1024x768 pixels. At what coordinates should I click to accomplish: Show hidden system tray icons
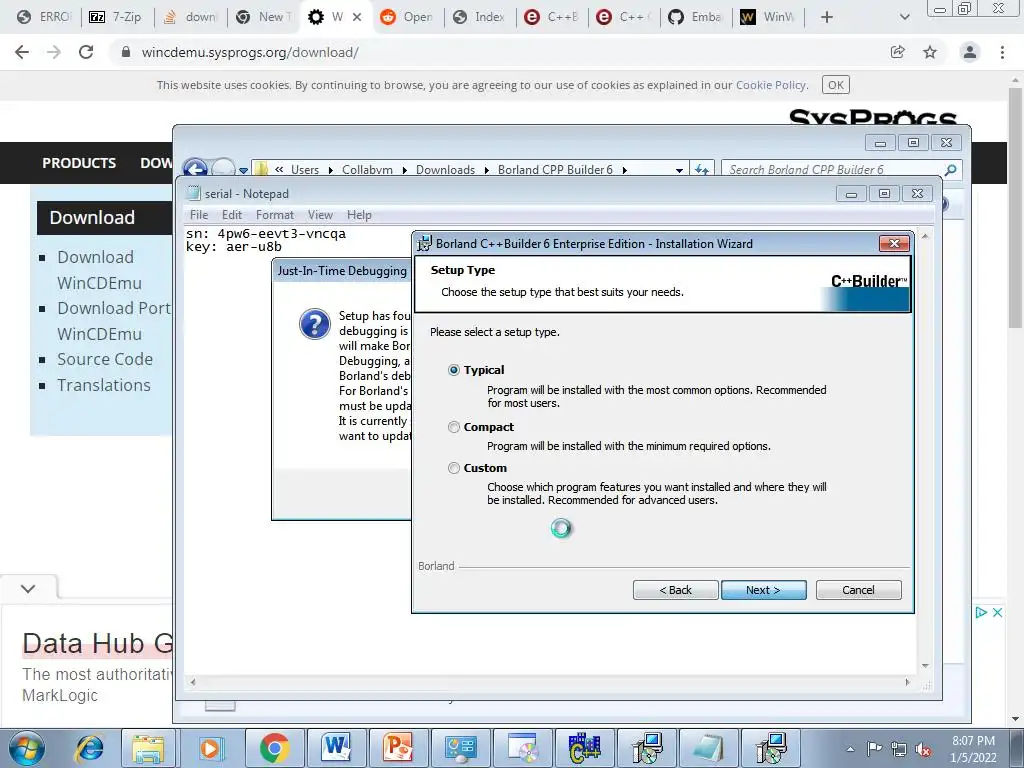(x=850, y=749)
